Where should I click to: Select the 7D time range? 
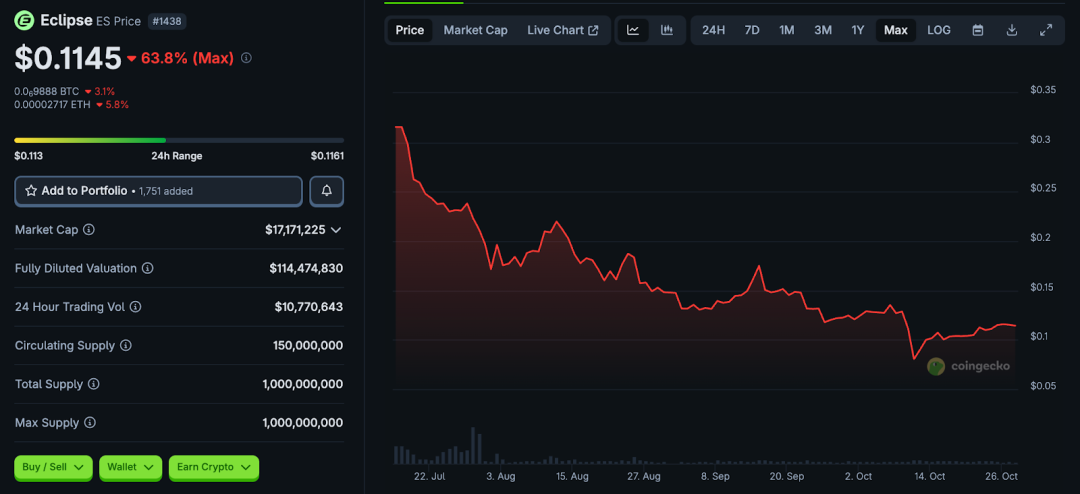pos(752,30)
